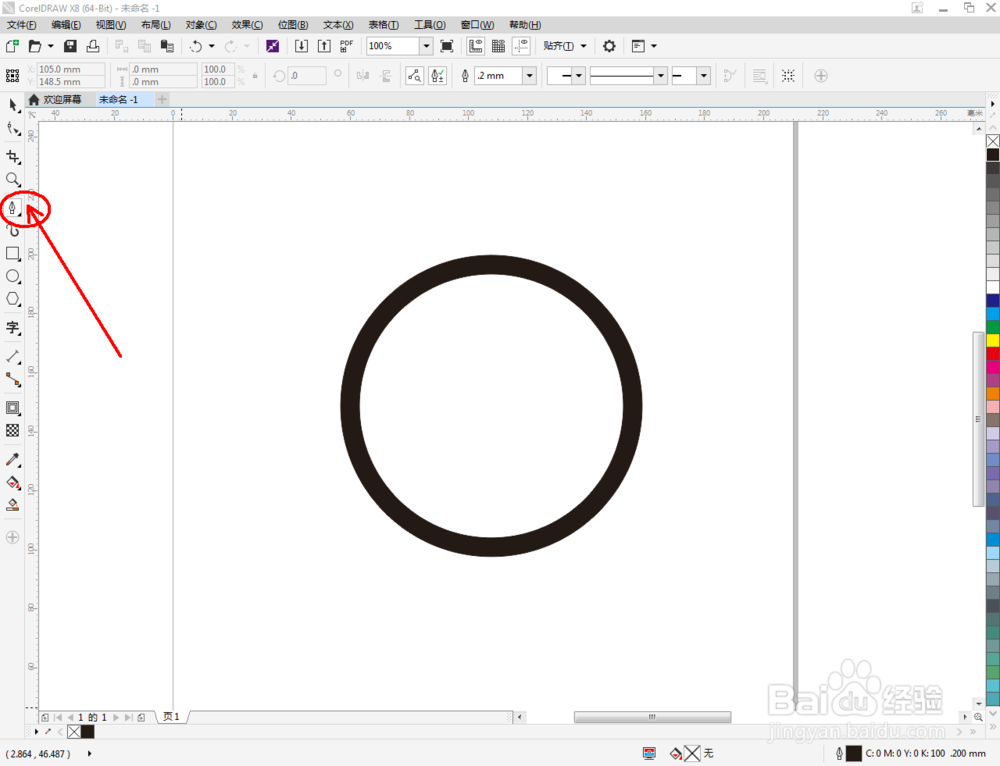
Task: Select the Freehand pen tool
Action: pos(13,208)
